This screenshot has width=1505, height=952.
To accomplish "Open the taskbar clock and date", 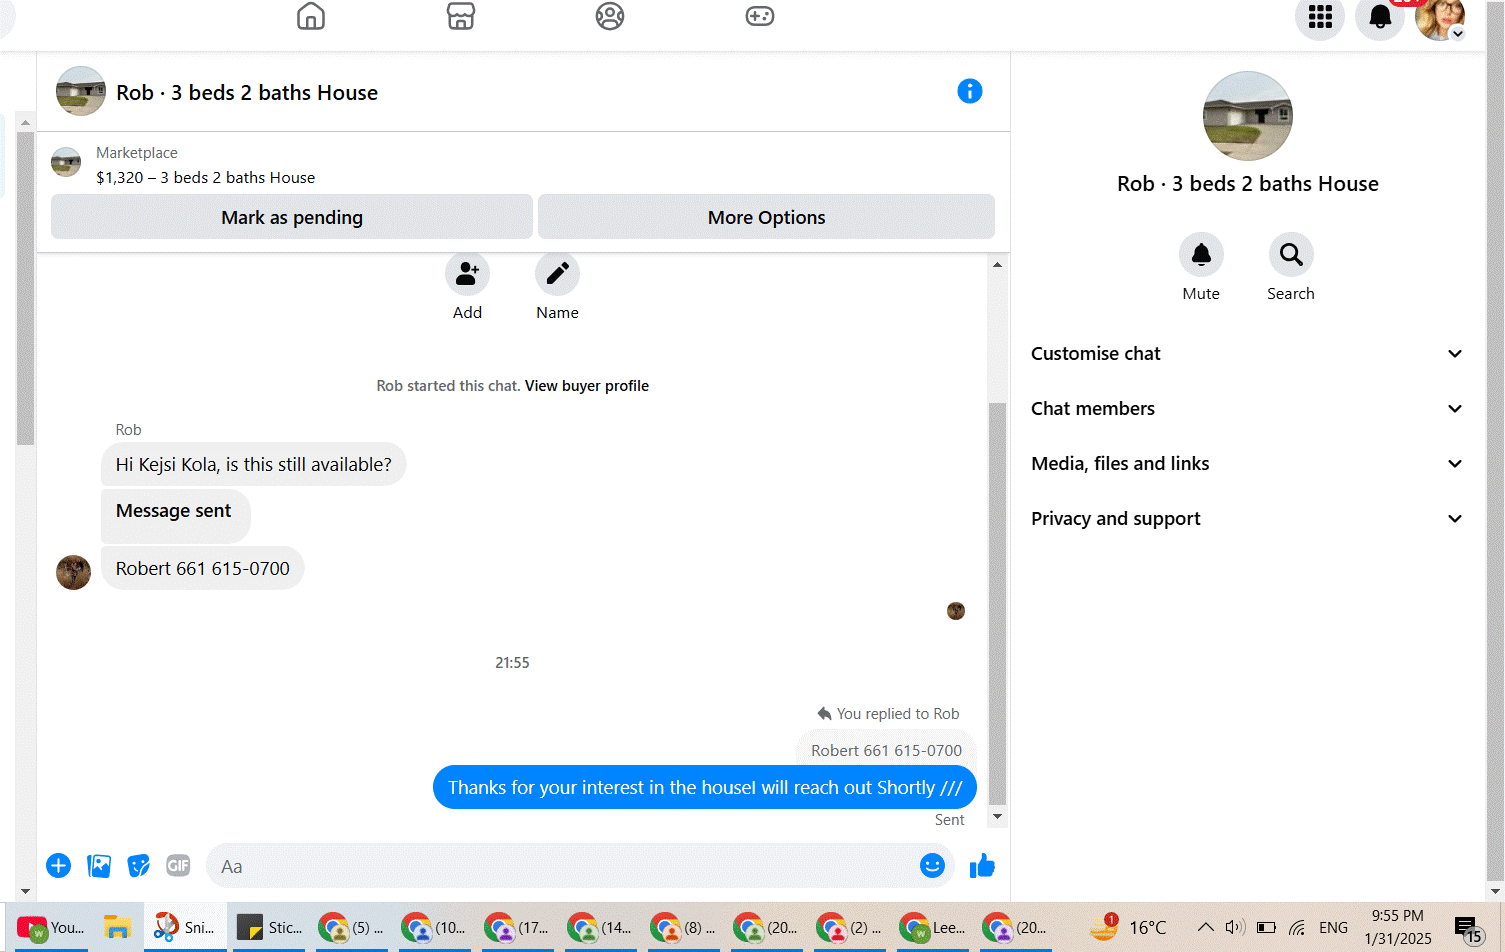I will [x=1398, y=927].
